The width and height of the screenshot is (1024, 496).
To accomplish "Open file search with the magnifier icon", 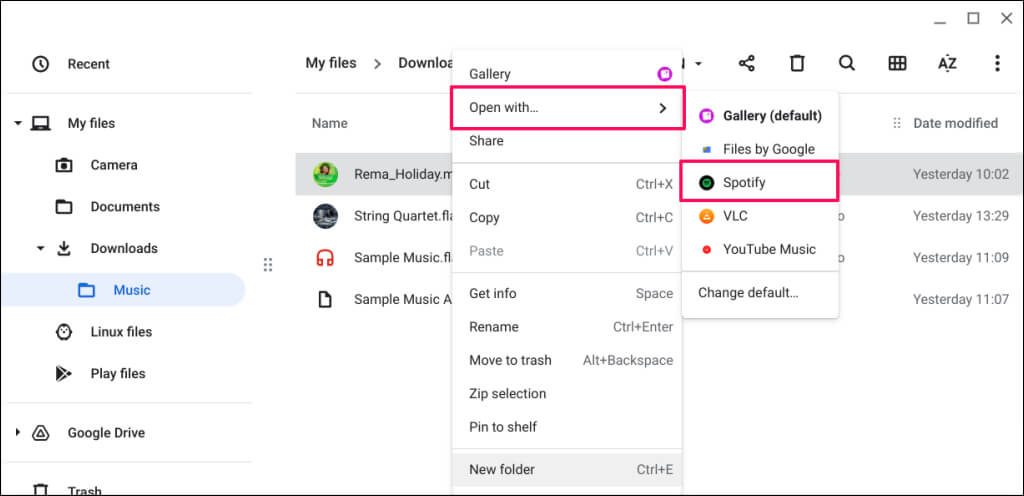I will coord(847,63).
